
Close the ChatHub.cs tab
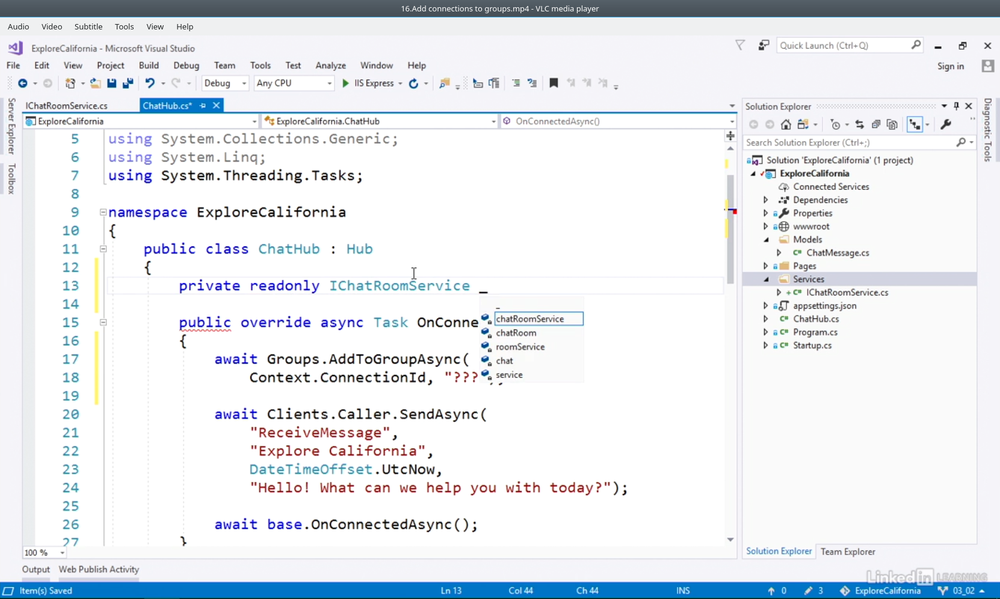tap(216, 106)
